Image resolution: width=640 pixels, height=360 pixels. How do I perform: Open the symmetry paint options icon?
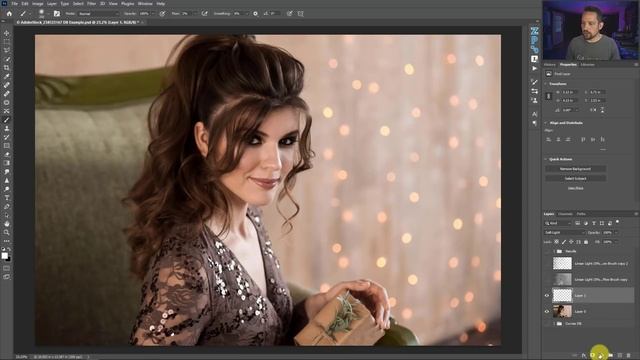301,13
